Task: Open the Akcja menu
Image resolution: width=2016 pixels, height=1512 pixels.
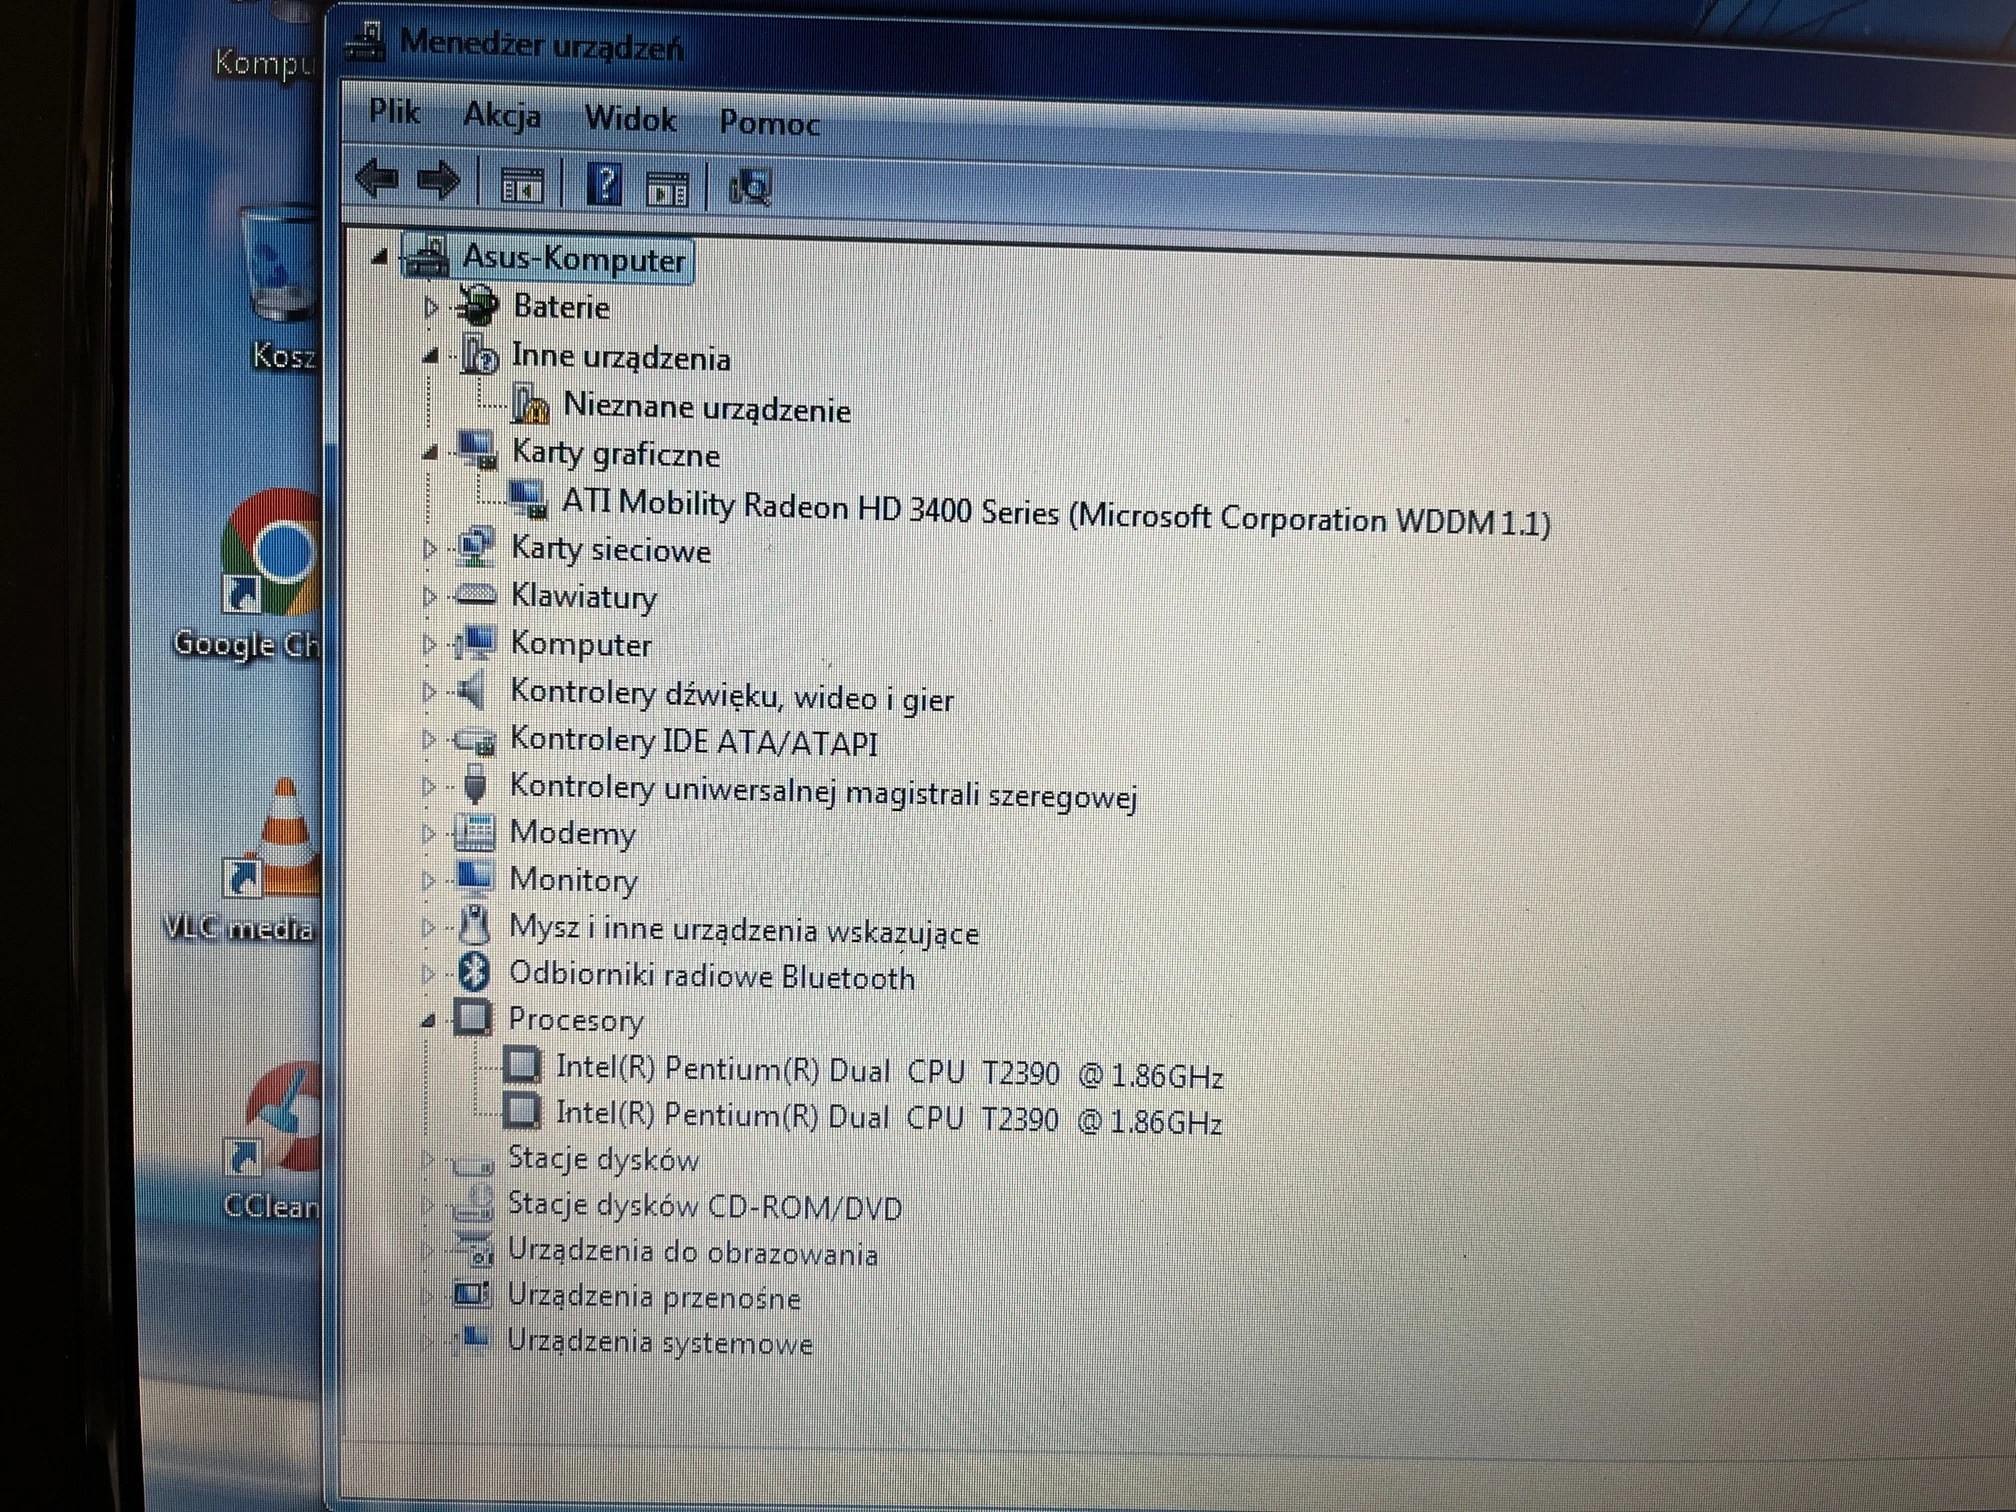Action: [500, 117]
